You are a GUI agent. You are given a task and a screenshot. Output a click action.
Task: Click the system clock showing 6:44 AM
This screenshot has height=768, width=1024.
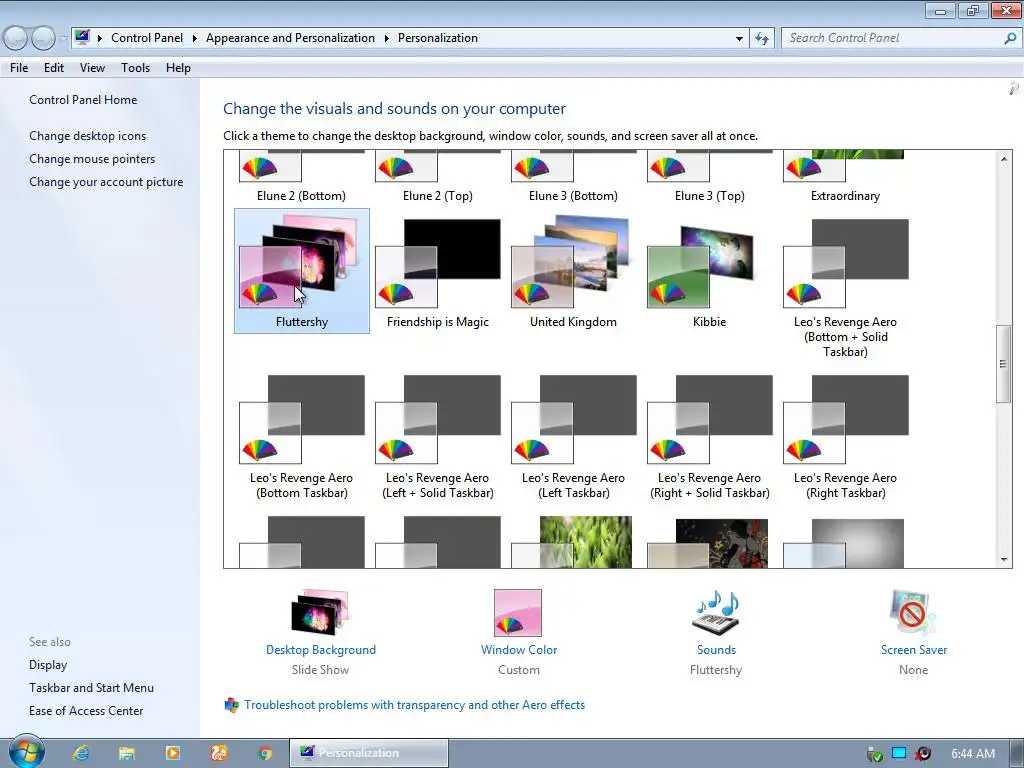[972, 754]
